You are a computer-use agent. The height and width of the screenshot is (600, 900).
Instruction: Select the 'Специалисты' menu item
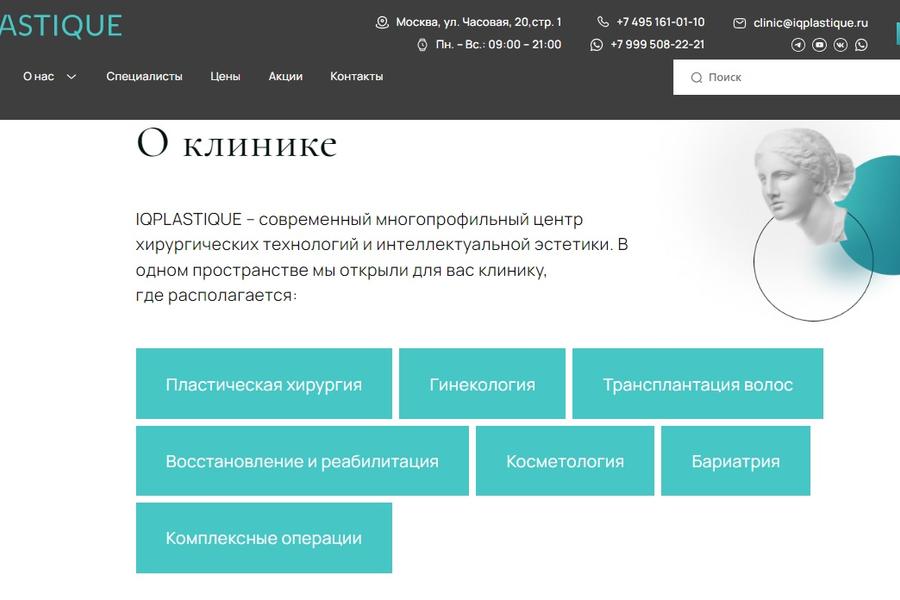pyautogui.click(x=144, y=75)
